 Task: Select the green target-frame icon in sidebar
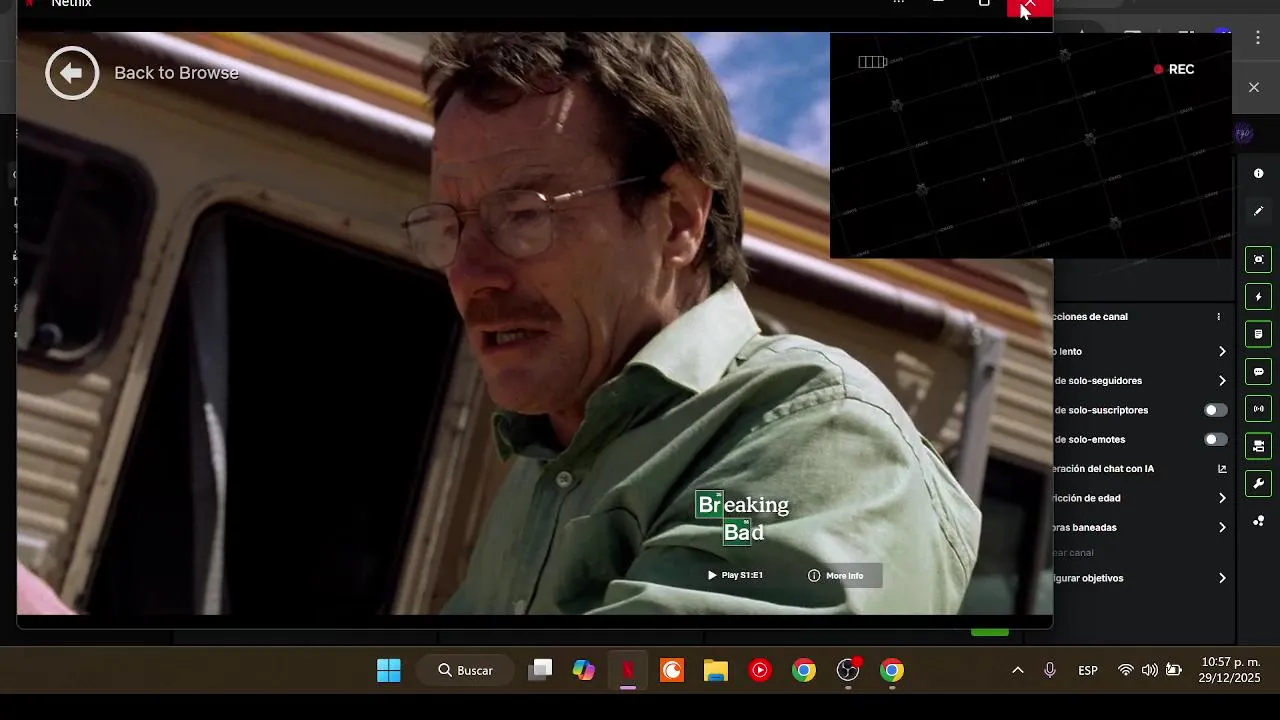click(x=1258, y=259)
